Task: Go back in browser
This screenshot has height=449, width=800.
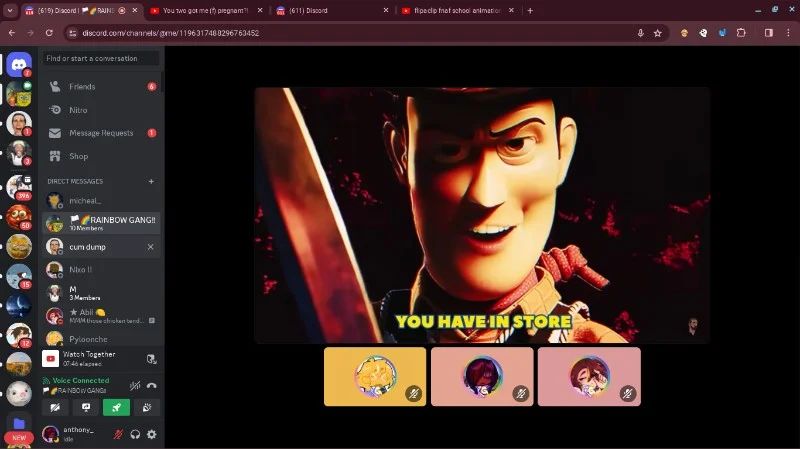Action: coord(12,33)
